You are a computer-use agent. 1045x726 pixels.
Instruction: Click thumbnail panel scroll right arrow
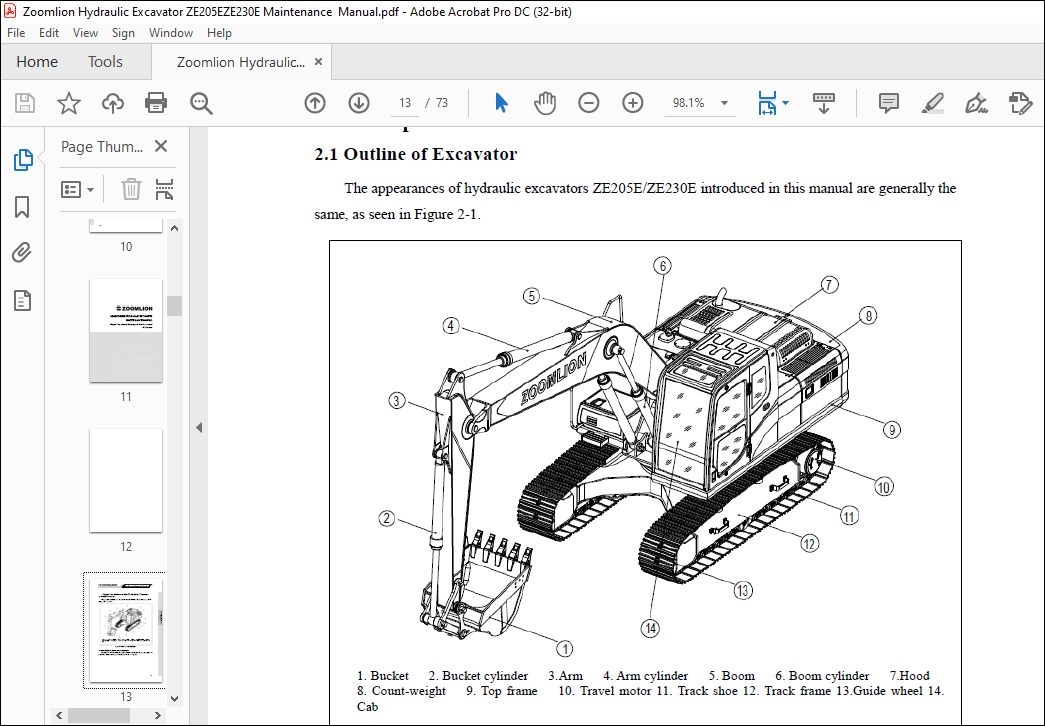[157, 715]
